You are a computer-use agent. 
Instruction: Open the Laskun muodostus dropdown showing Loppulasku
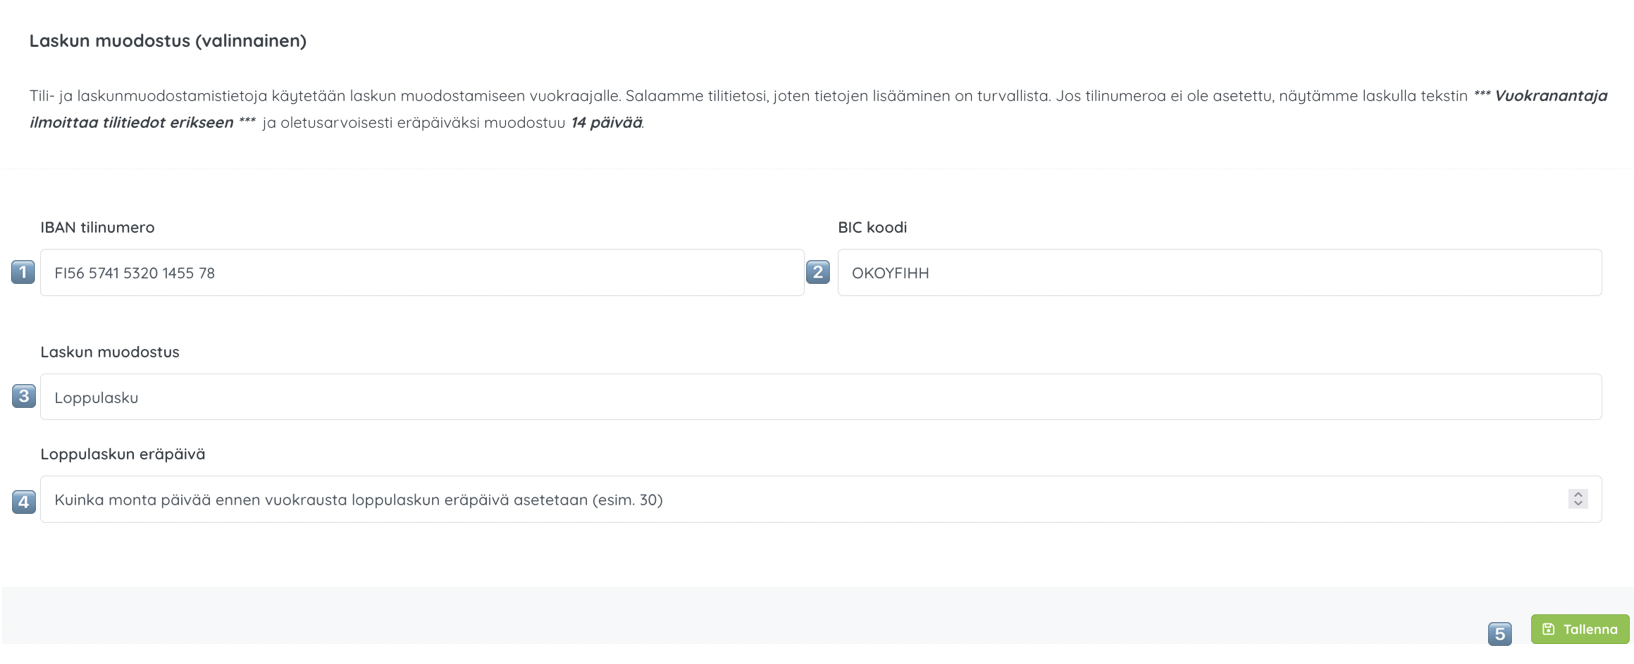click(820, 397)
